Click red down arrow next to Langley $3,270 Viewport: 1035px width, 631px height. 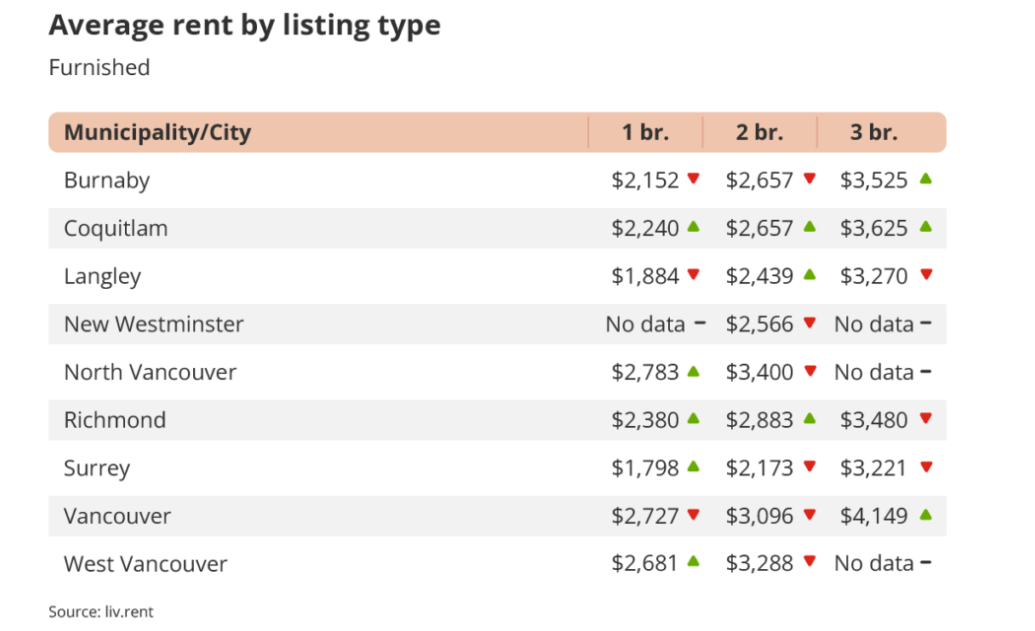(925, 275)
